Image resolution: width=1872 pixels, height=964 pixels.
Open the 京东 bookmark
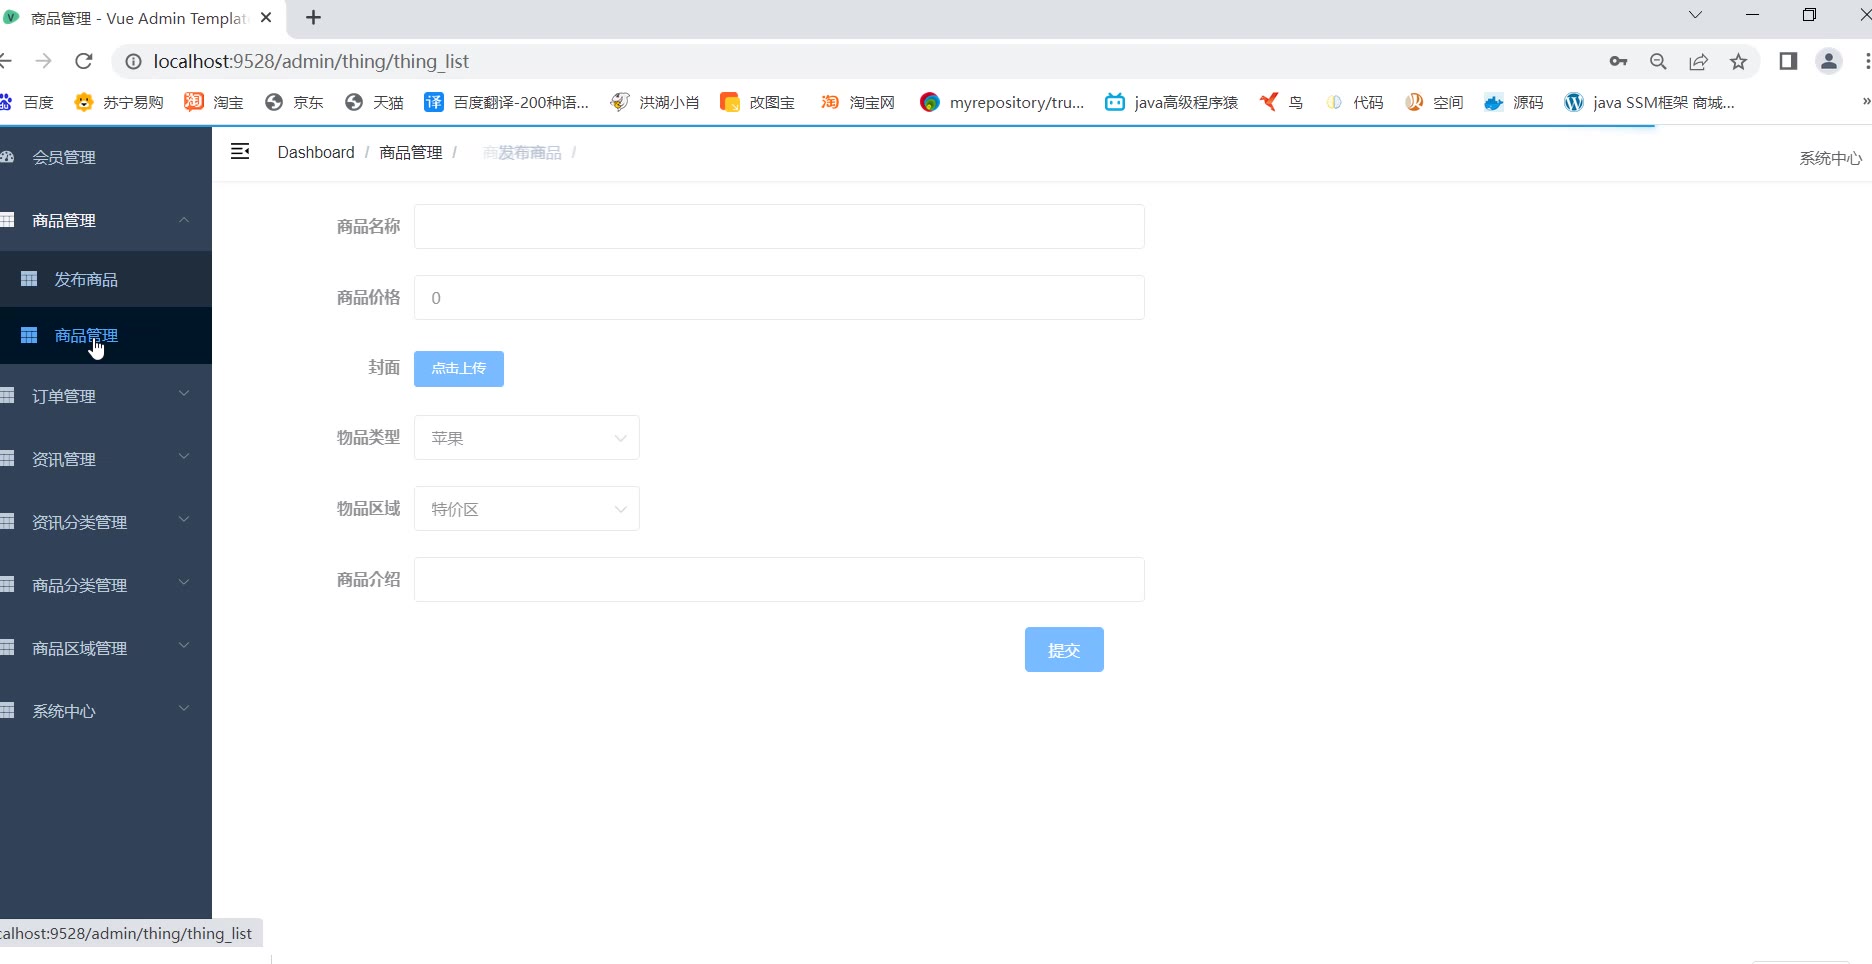[294, 102]
